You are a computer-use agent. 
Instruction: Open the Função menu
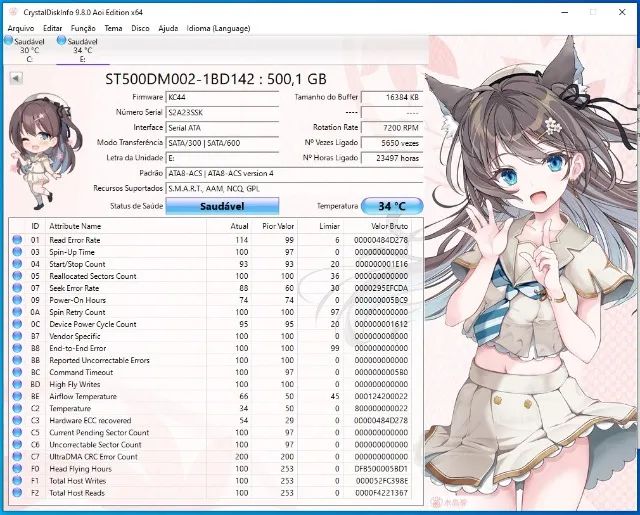(x=83, y=29)
